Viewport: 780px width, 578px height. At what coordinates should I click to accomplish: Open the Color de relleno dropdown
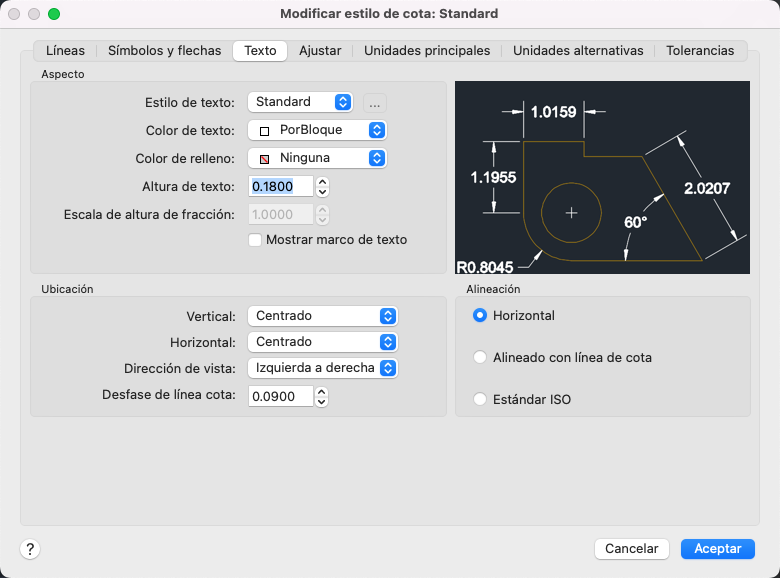click(x=317, y=158)
